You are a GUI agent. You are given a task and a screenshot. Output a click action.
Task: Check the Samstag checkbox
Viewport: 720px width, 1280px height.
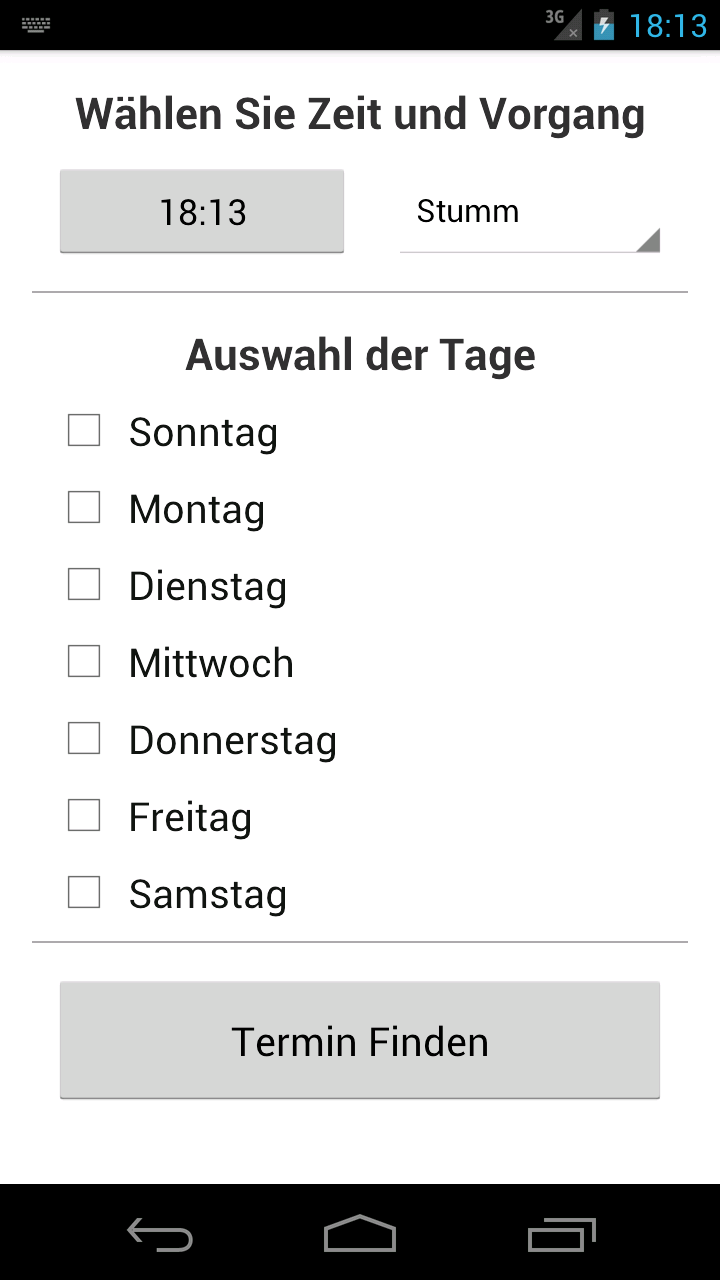click(84, 893)
